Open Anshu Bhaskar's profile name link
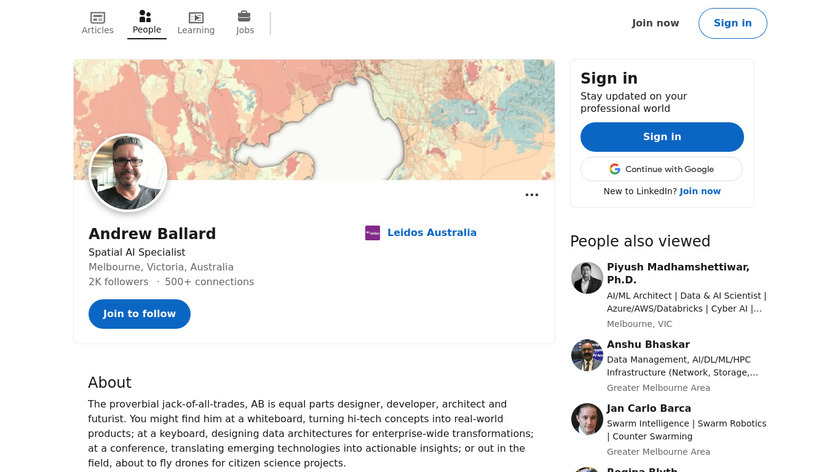Image resolution: width=840 pixels, height=472 pixels. (648, 344)
